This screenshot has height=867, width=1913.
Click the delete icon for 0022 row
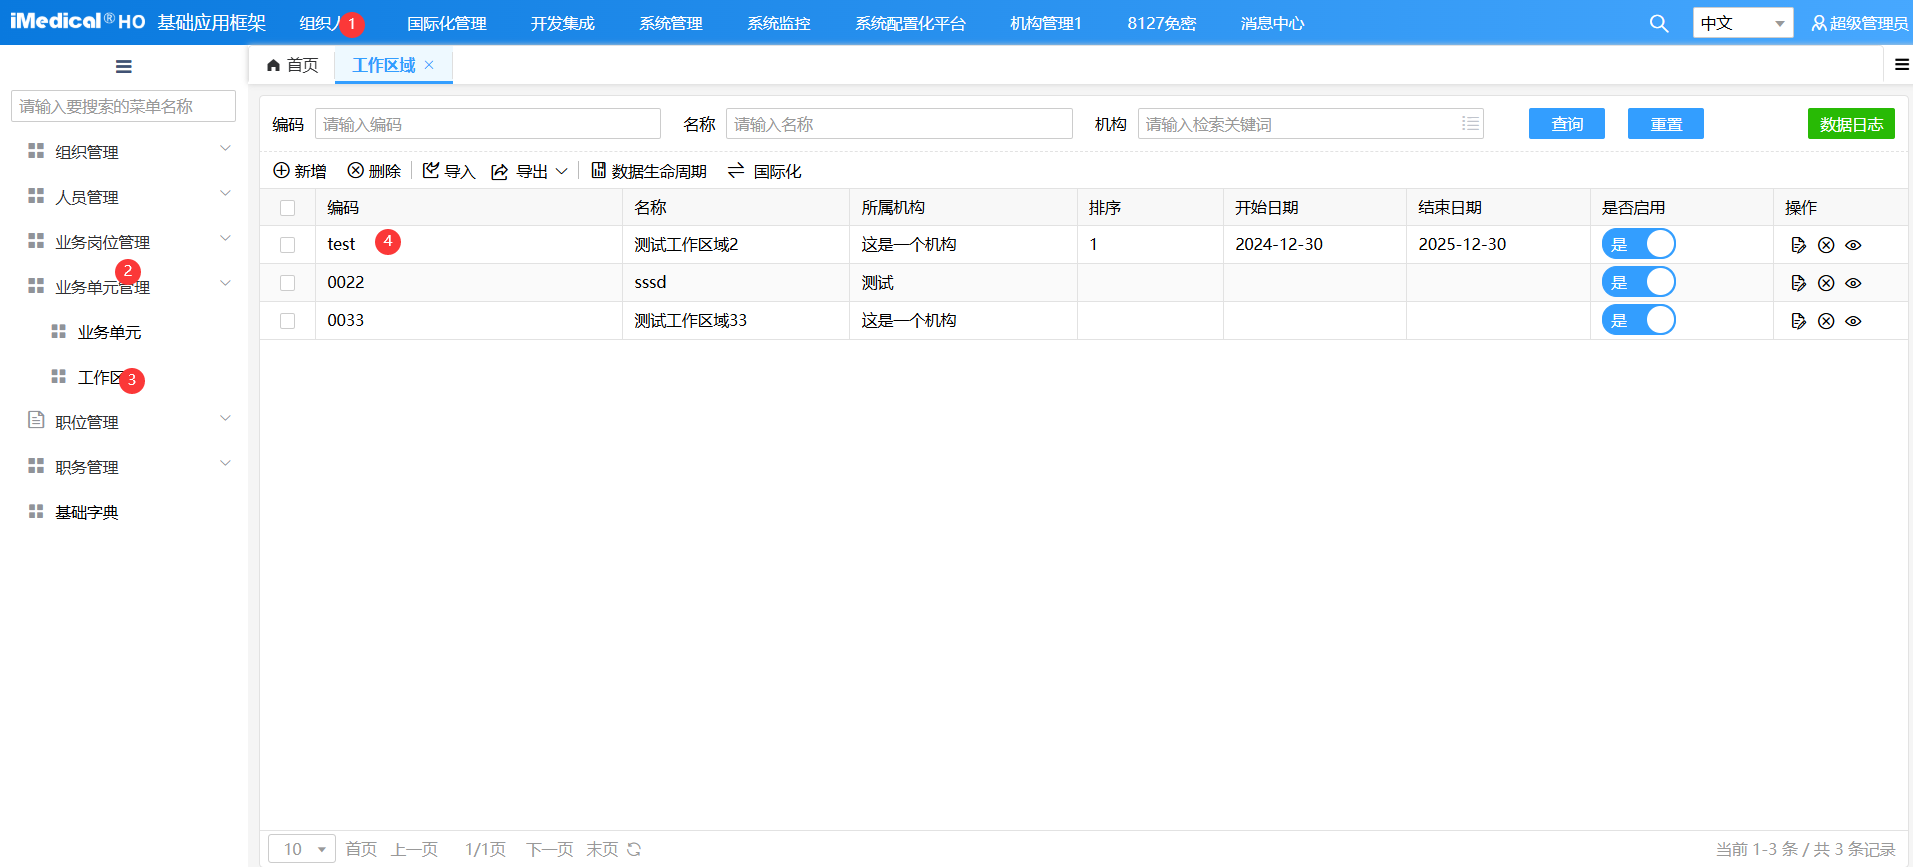coord(1825,283)
